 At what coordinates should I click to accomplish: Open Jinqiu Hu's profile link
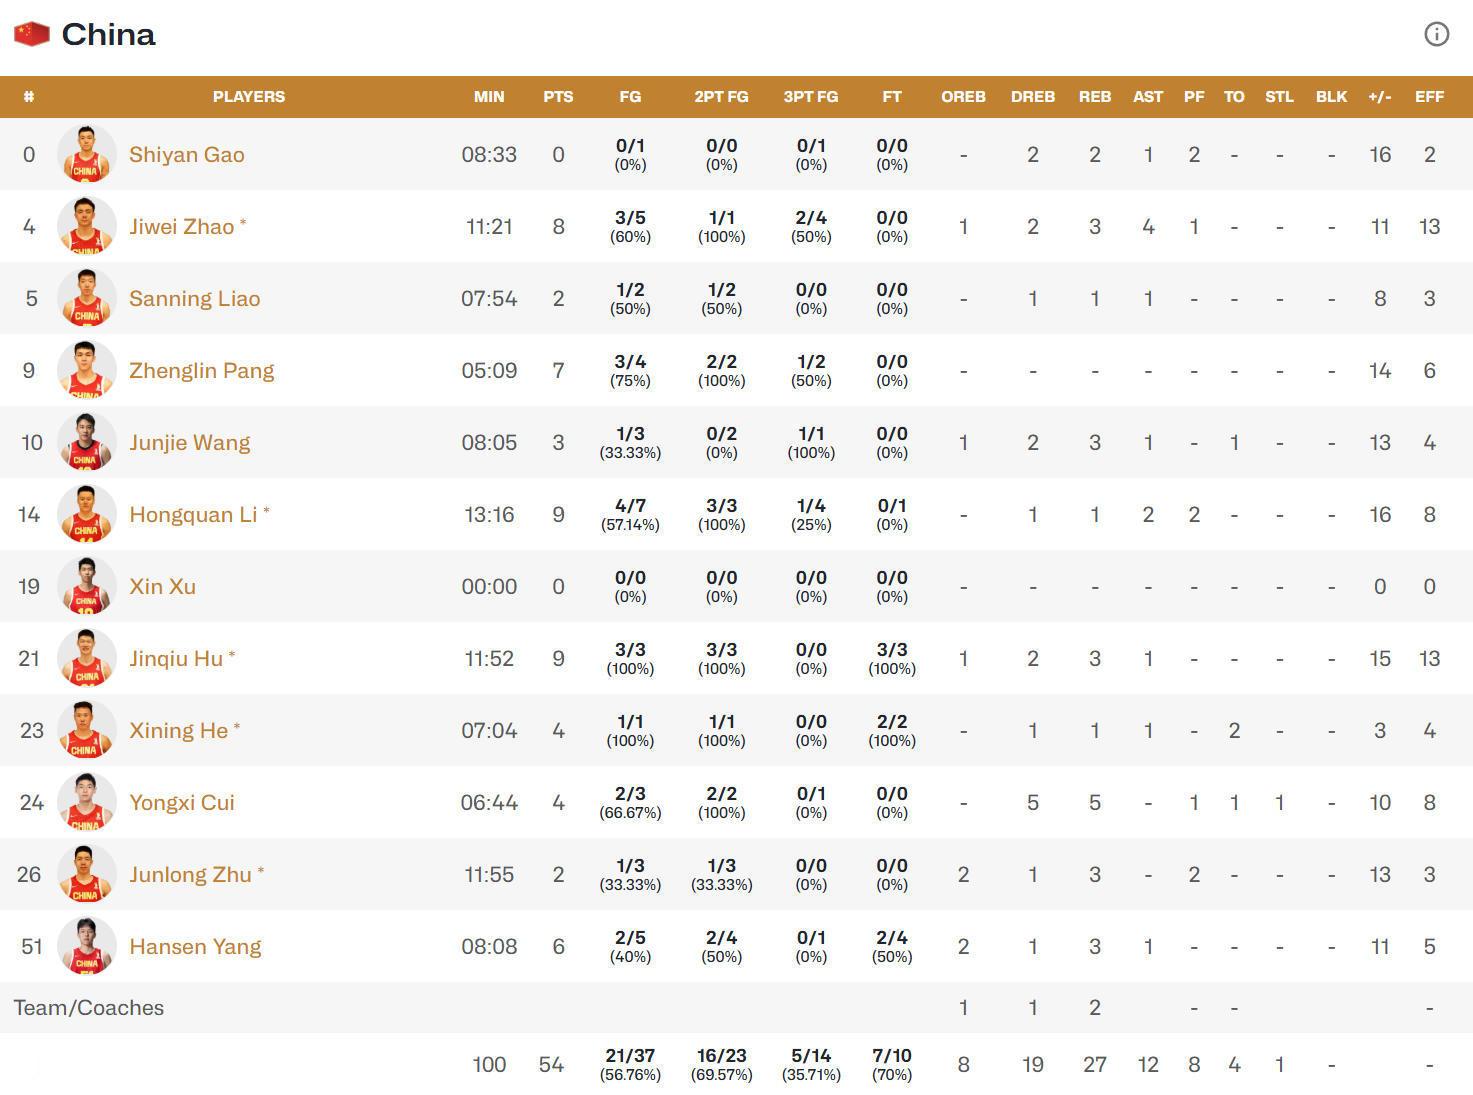[176, 658]
